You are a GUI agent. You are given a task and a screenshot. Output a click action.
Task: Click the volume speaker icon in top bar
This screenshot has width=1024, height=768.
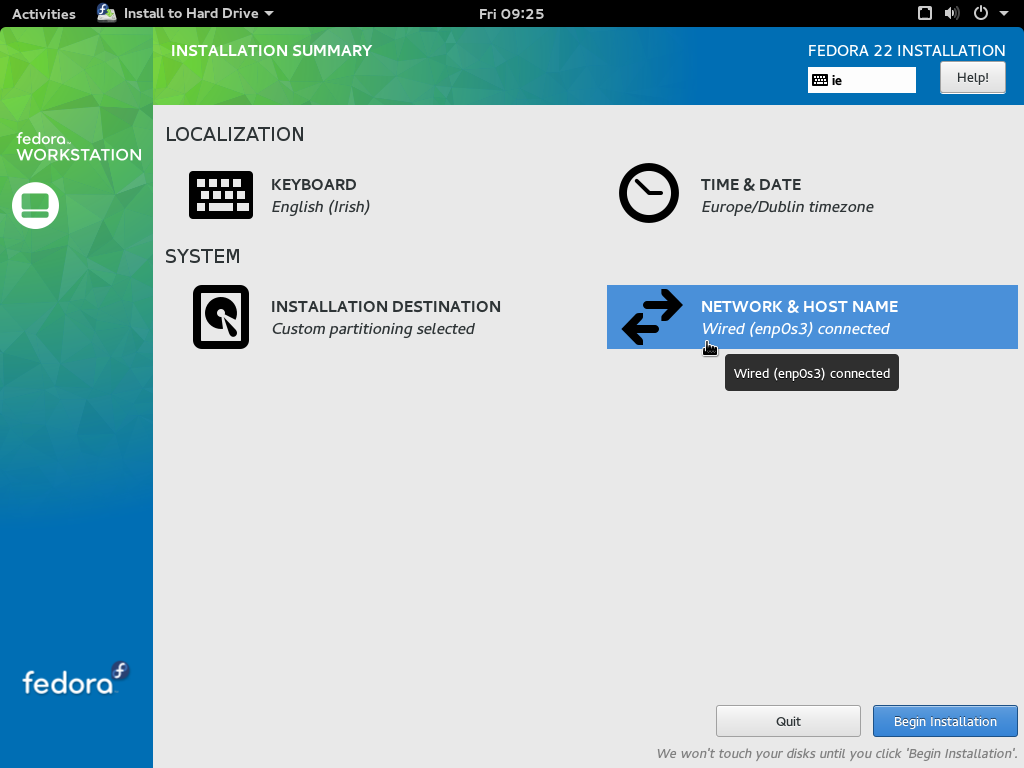(952, 13)
